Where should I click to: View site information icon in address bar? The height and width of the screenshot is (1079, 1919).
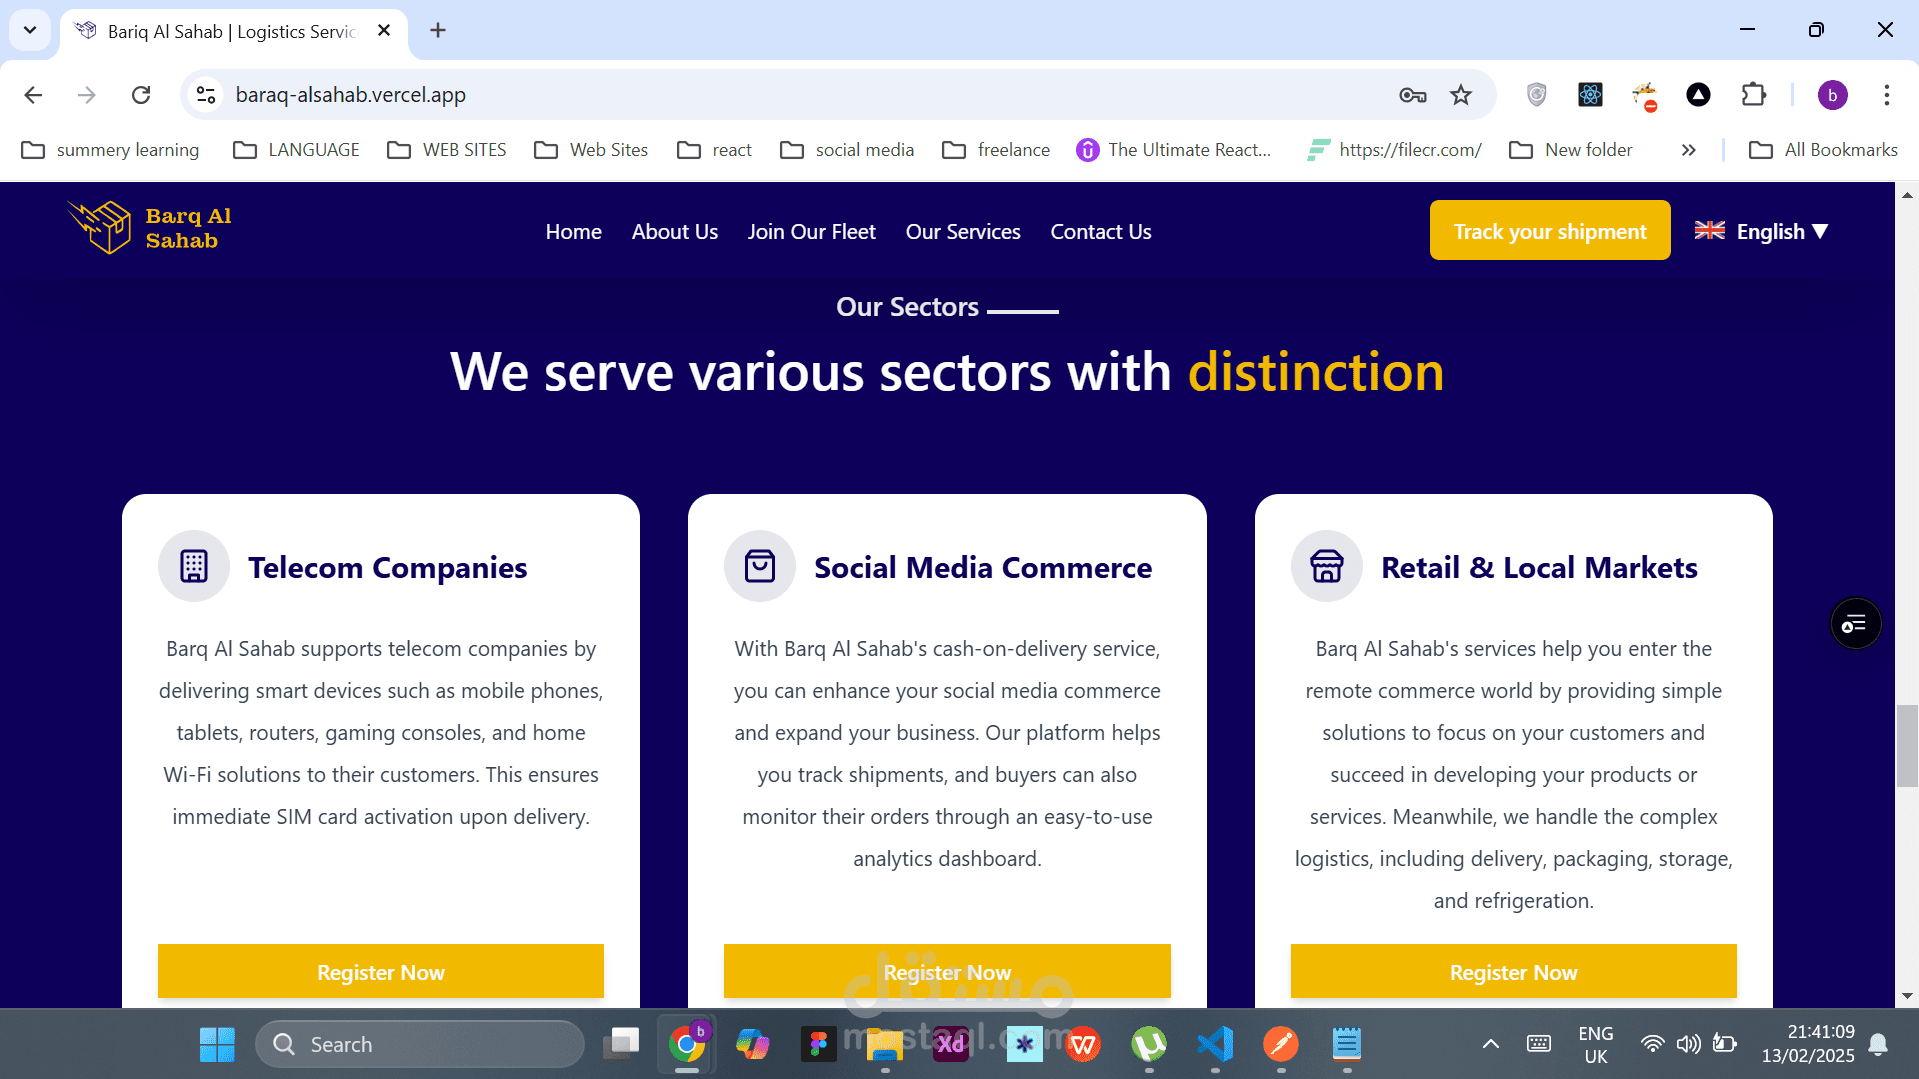[x=206, y=95]
